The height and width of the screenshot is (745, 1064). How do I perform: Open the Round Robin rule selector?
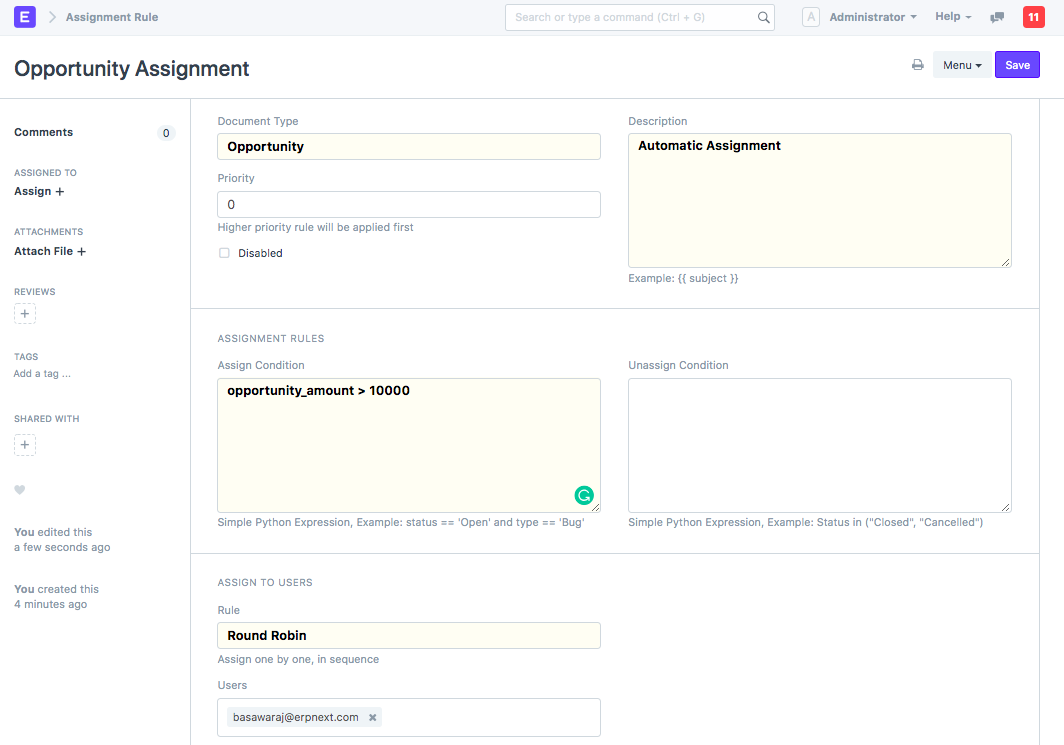point(408,635)
